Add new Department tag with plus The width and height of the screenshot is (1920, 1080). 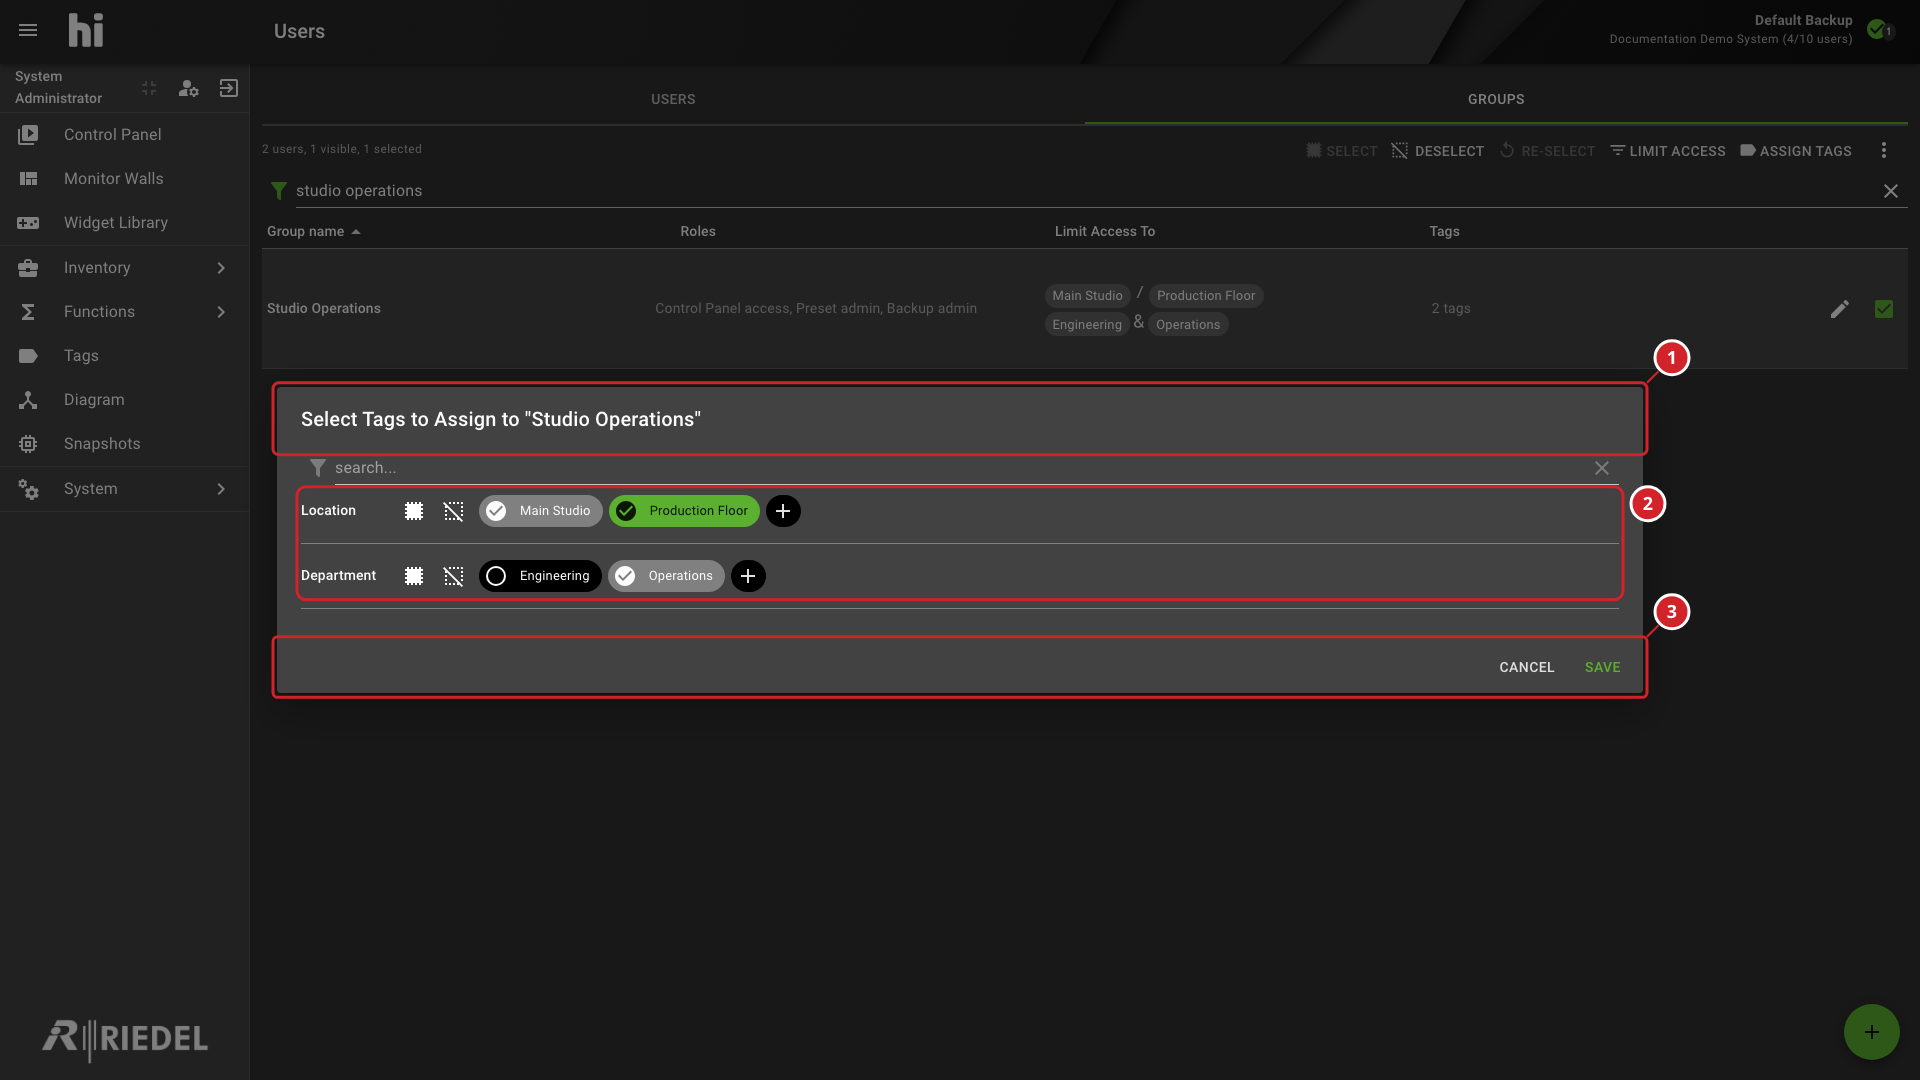click(x=748, y=576)
